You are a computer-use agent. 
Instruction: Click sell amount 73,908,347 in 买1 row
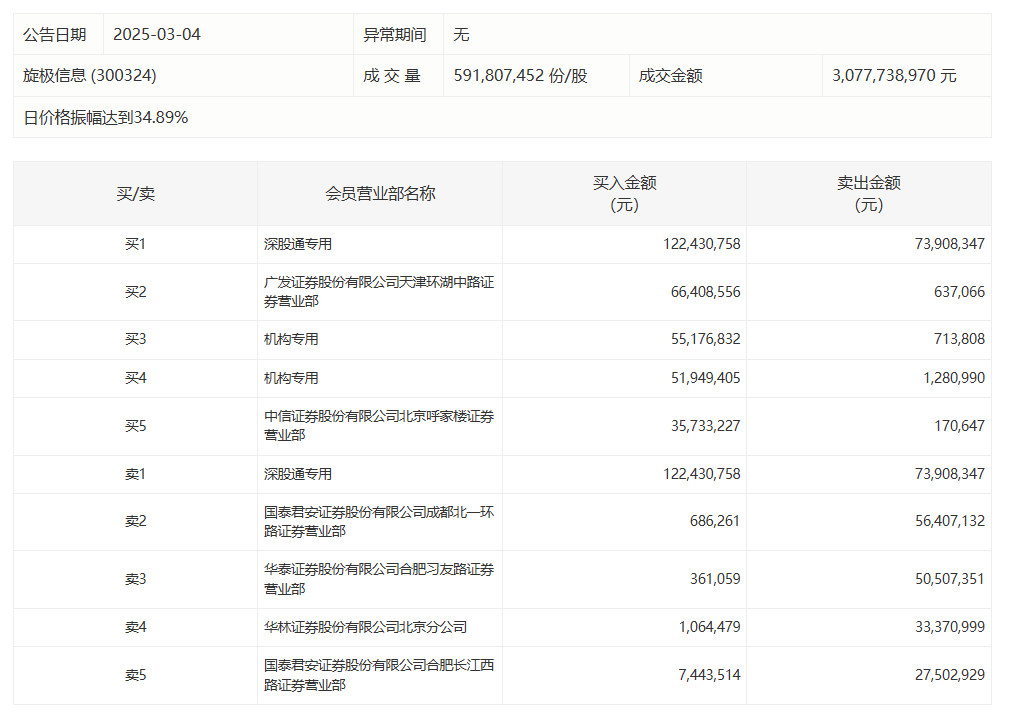pos(950,244)
